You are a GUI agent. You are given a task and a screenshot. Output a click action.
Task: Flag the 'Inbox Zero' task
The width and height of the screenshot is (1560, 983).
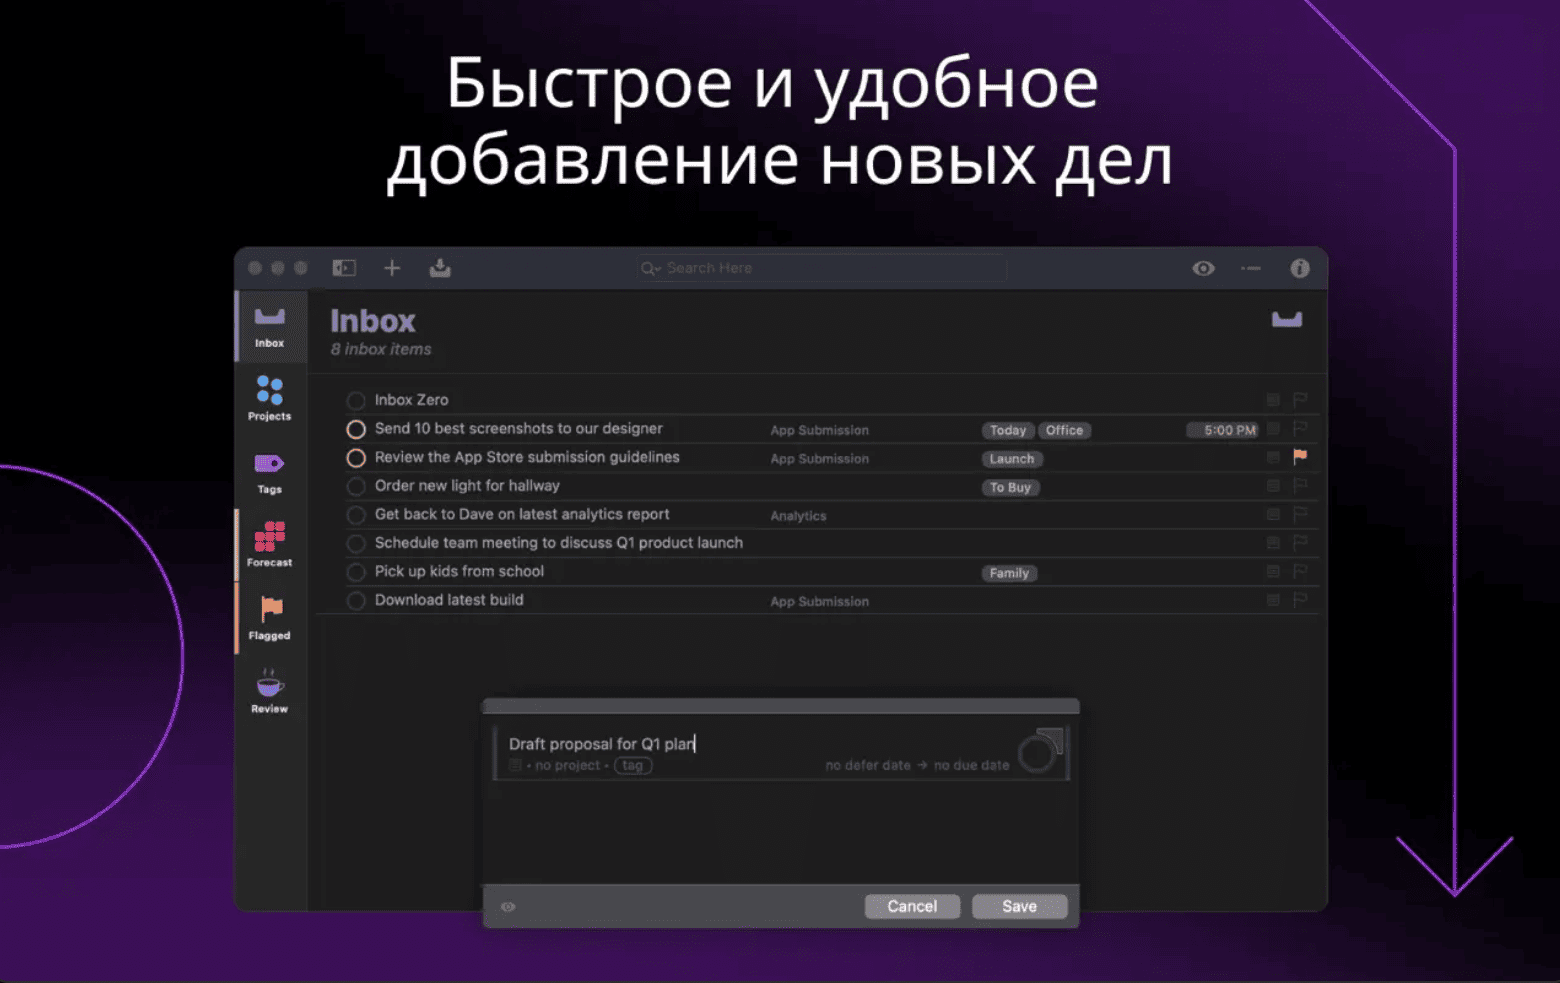(1300, 400)
